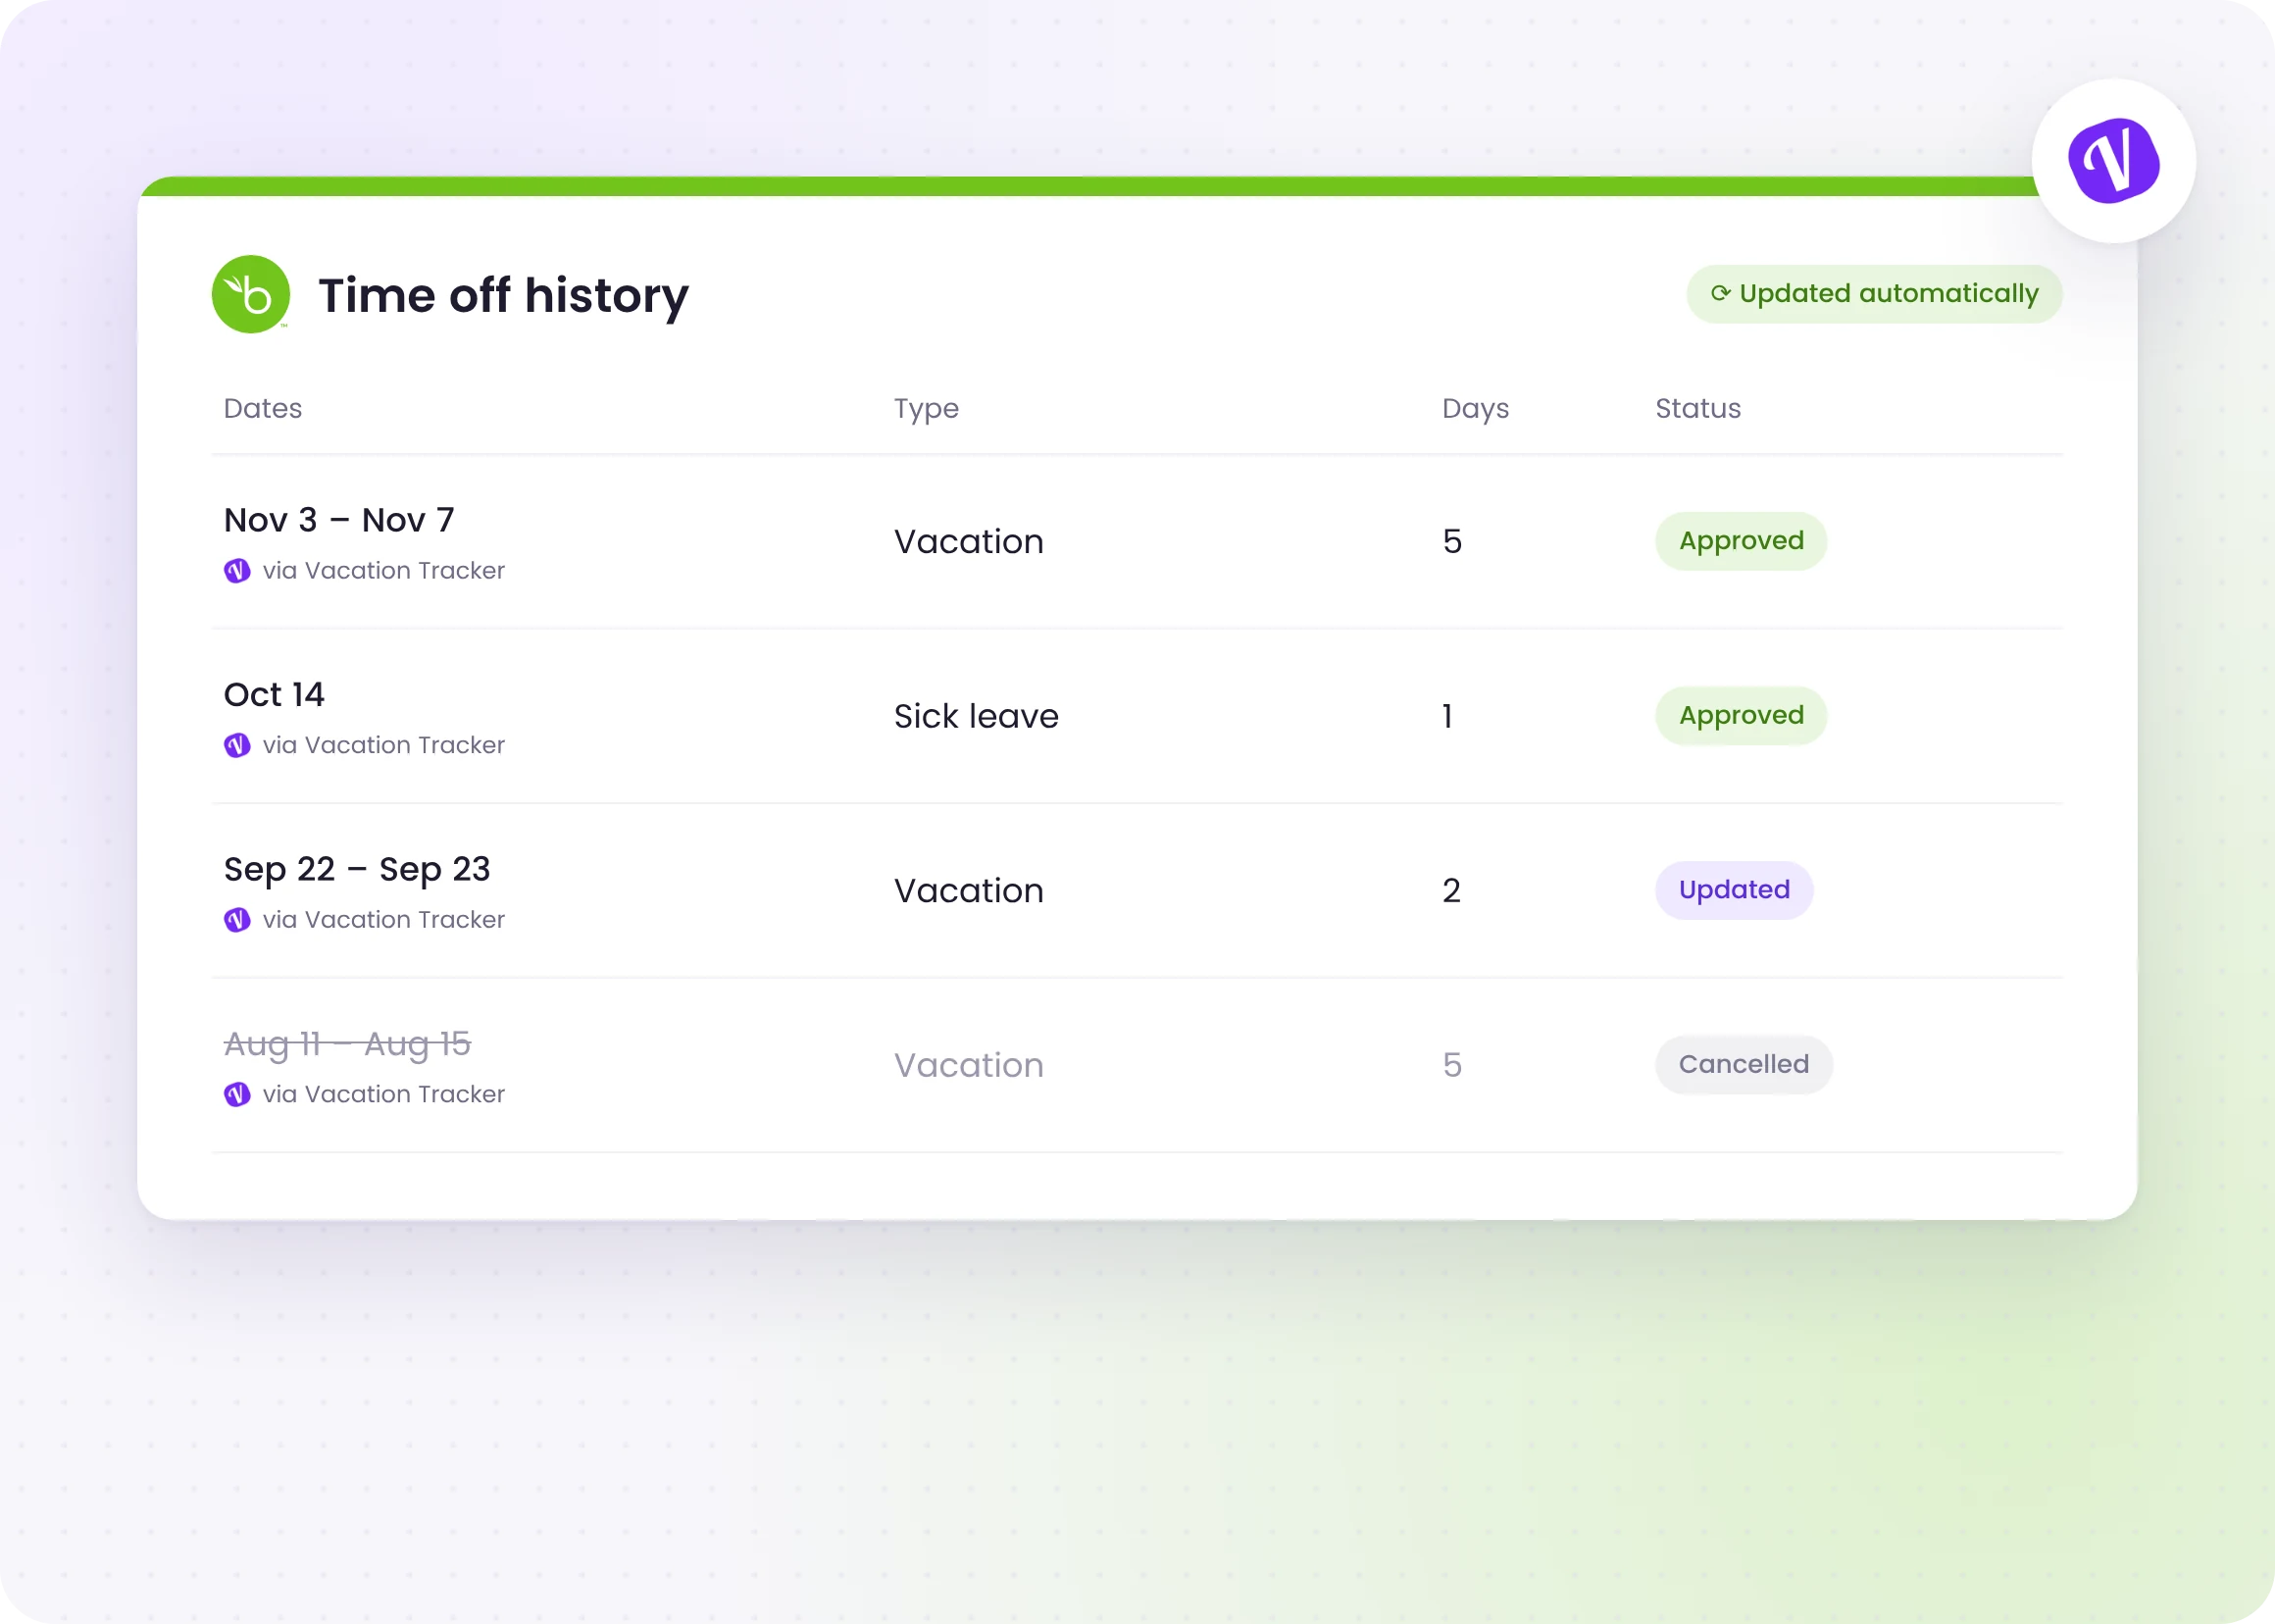Click the Days column header
Image resolution: width=2275 pixels, height=1624 pixels.
[1475, 409]
